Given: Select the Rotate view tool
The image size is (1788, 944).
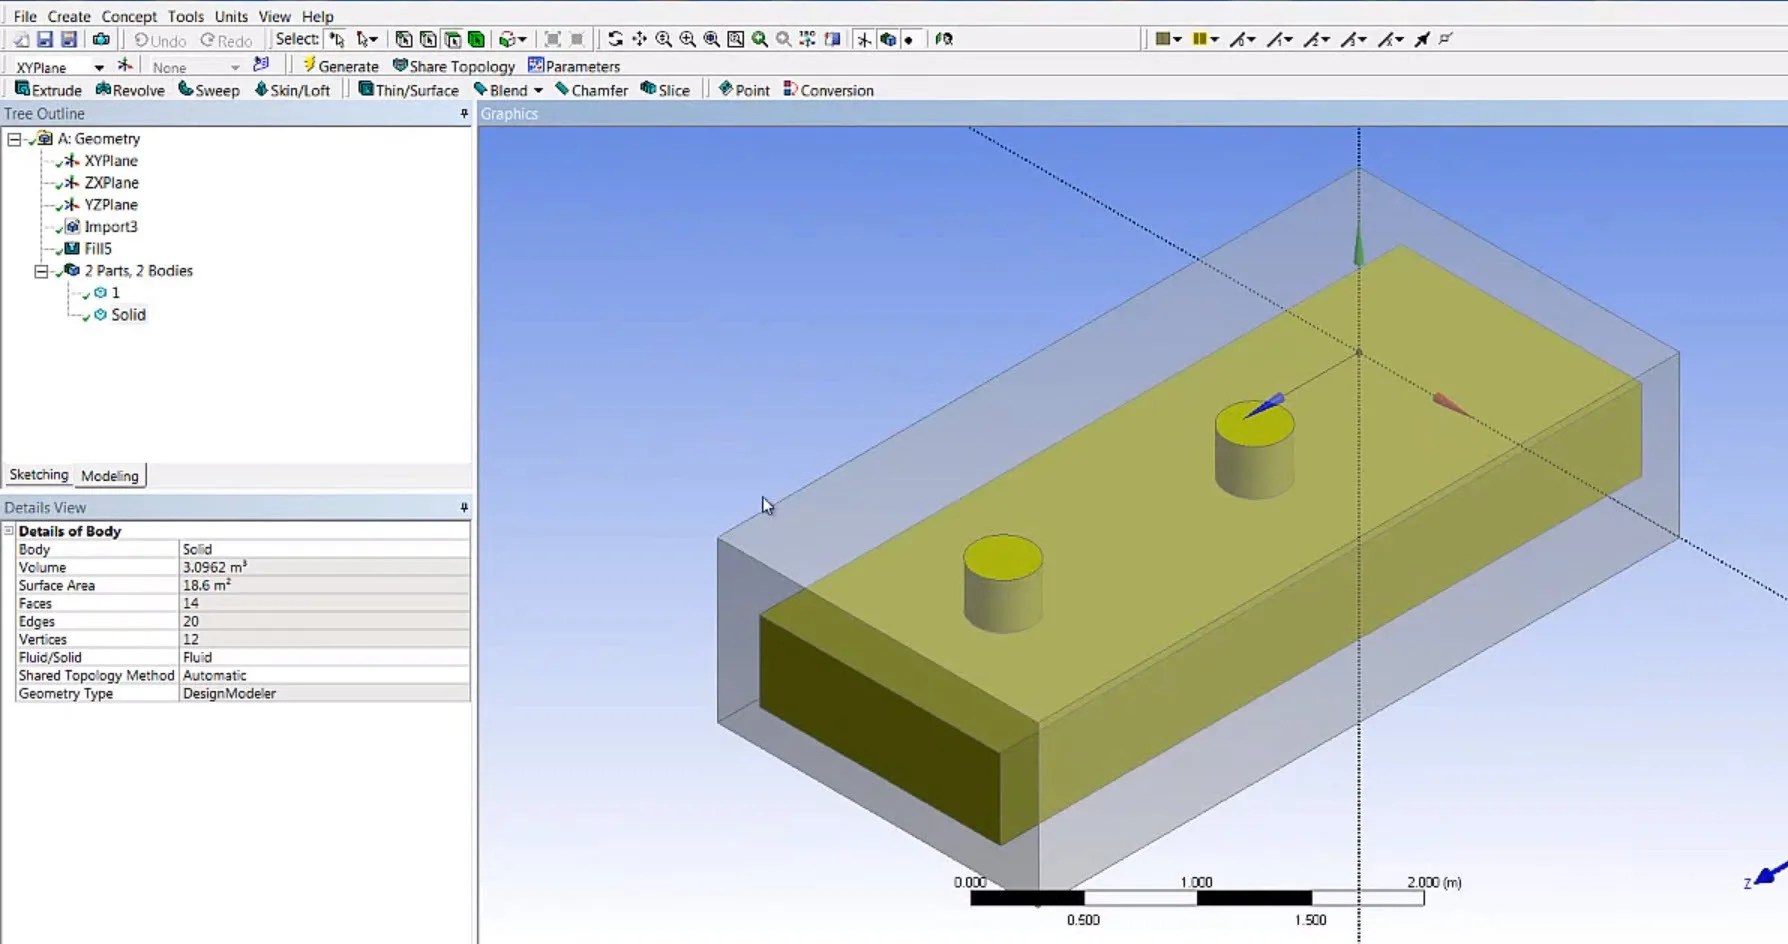Looking at the screenshot, I should point(615,40).
